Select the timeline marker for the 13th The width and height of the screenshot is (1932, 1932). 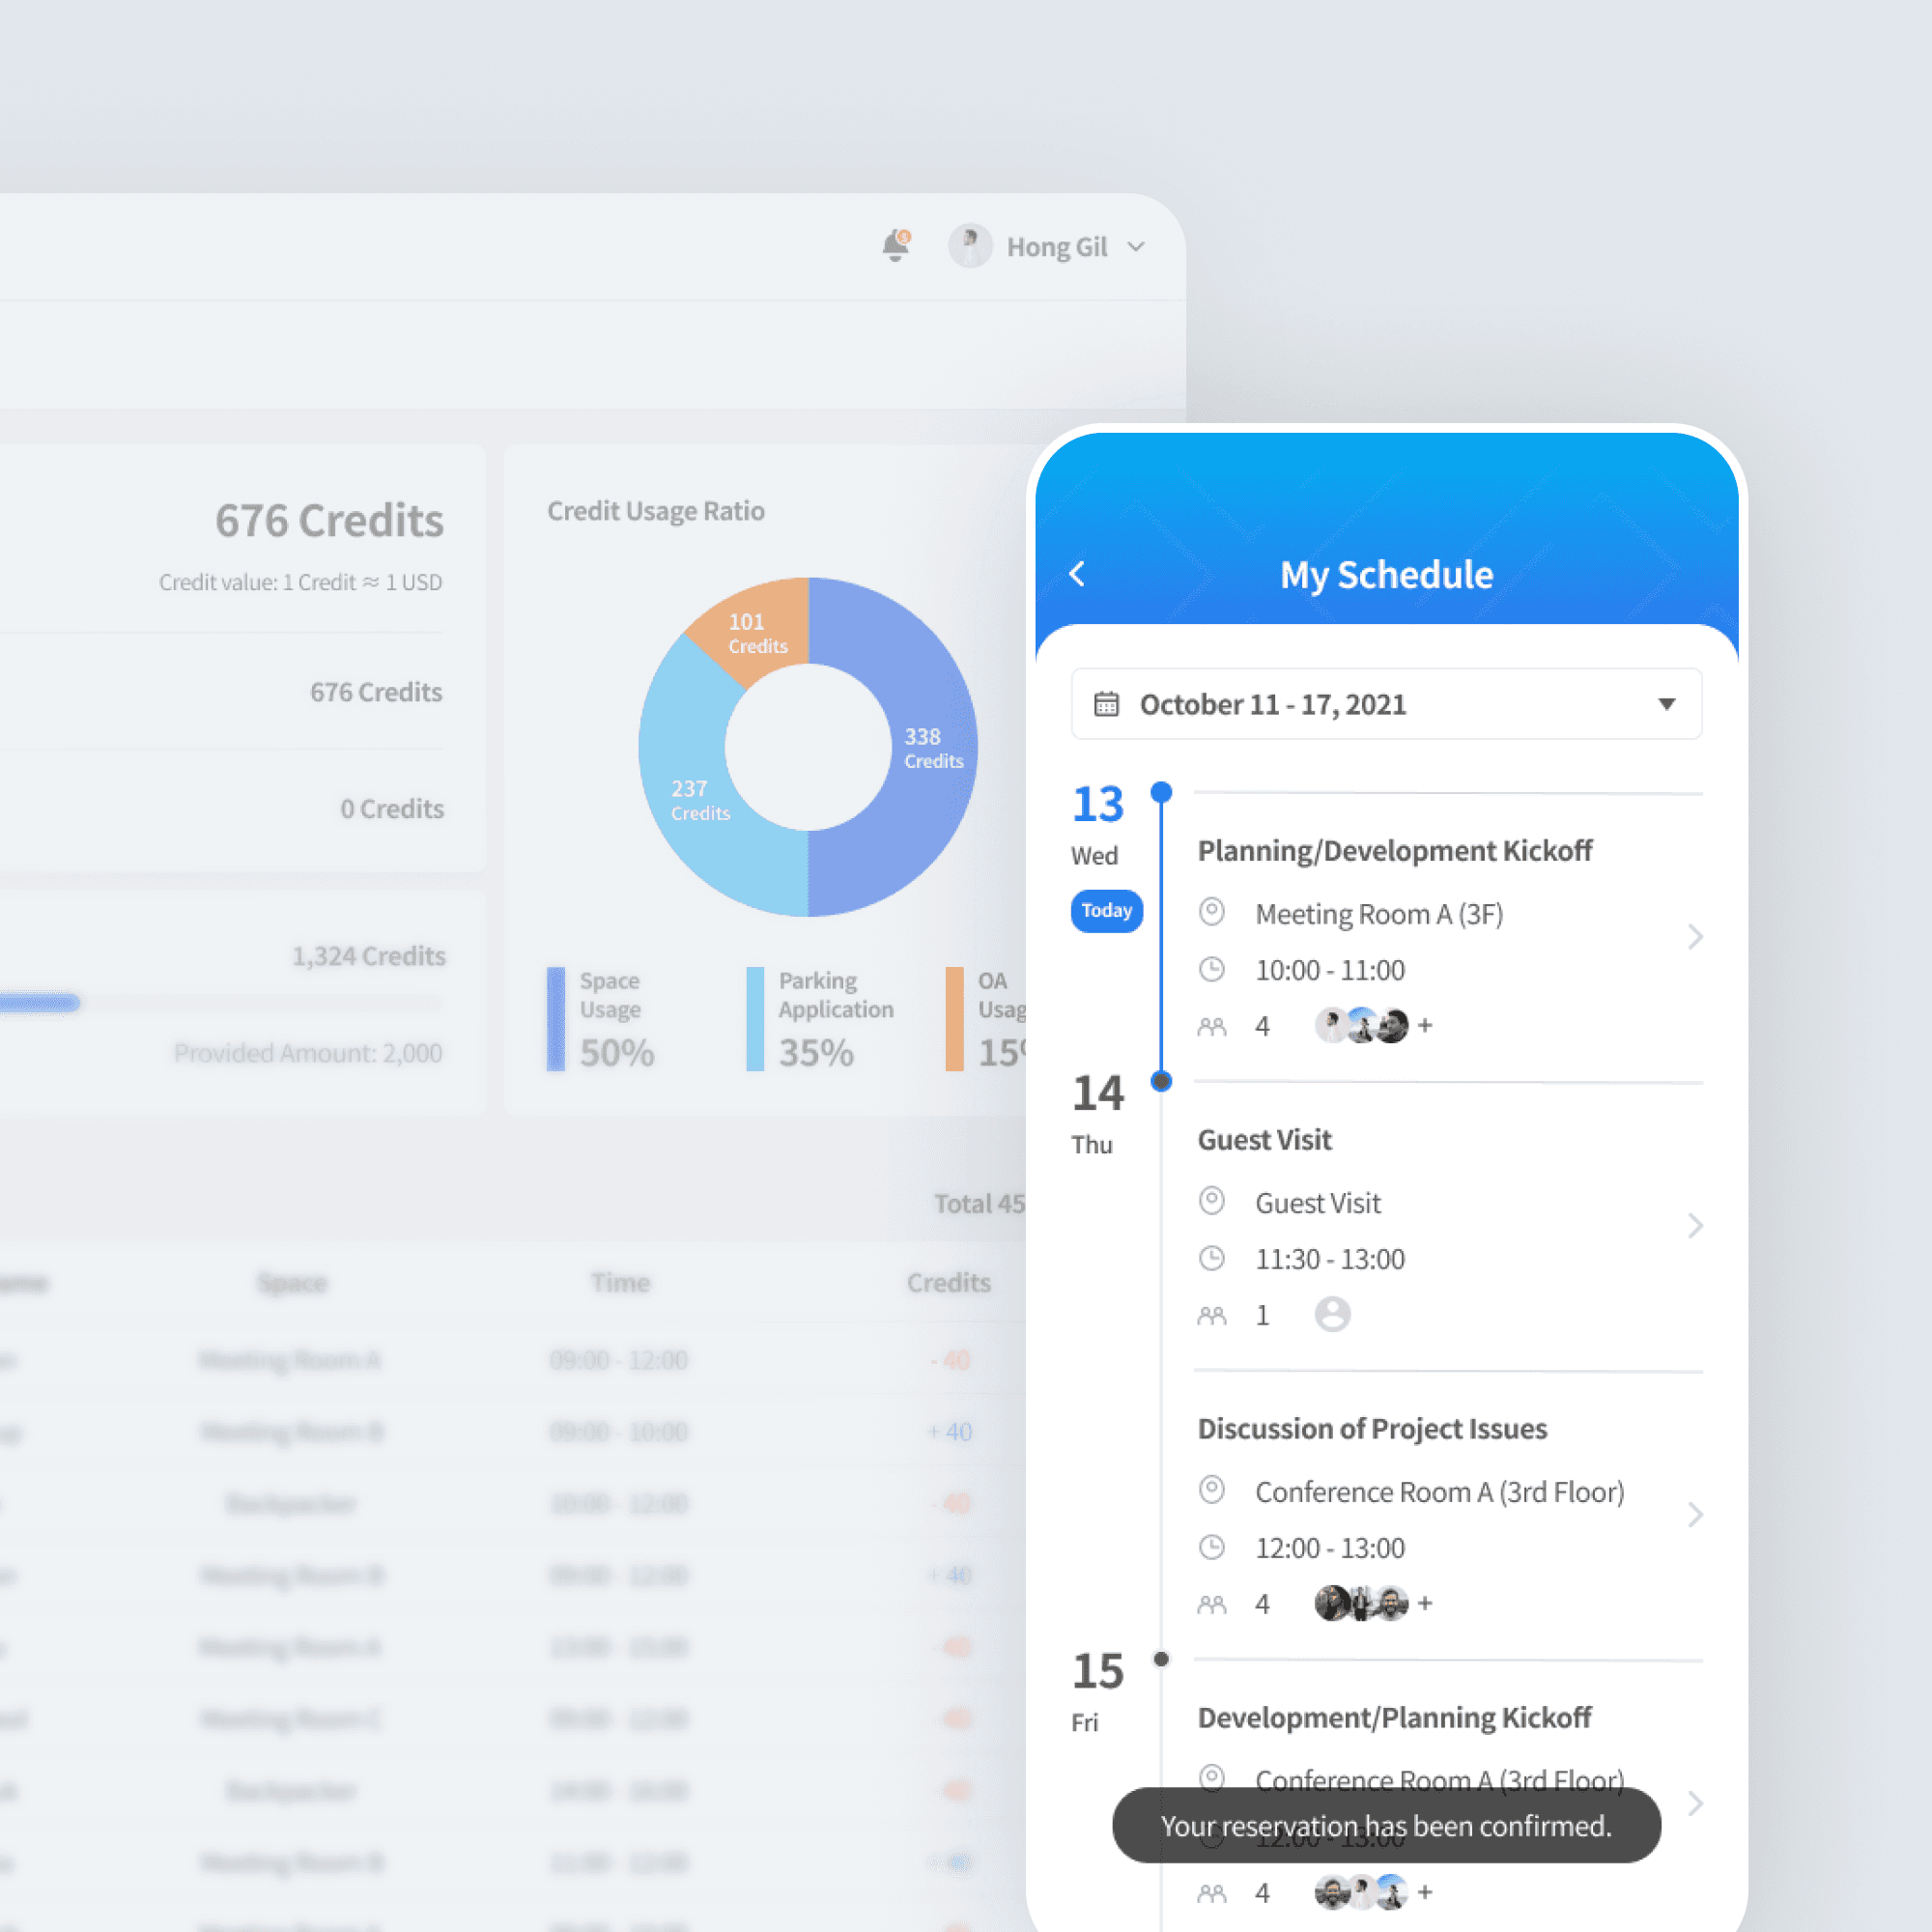pos(1161,792)
